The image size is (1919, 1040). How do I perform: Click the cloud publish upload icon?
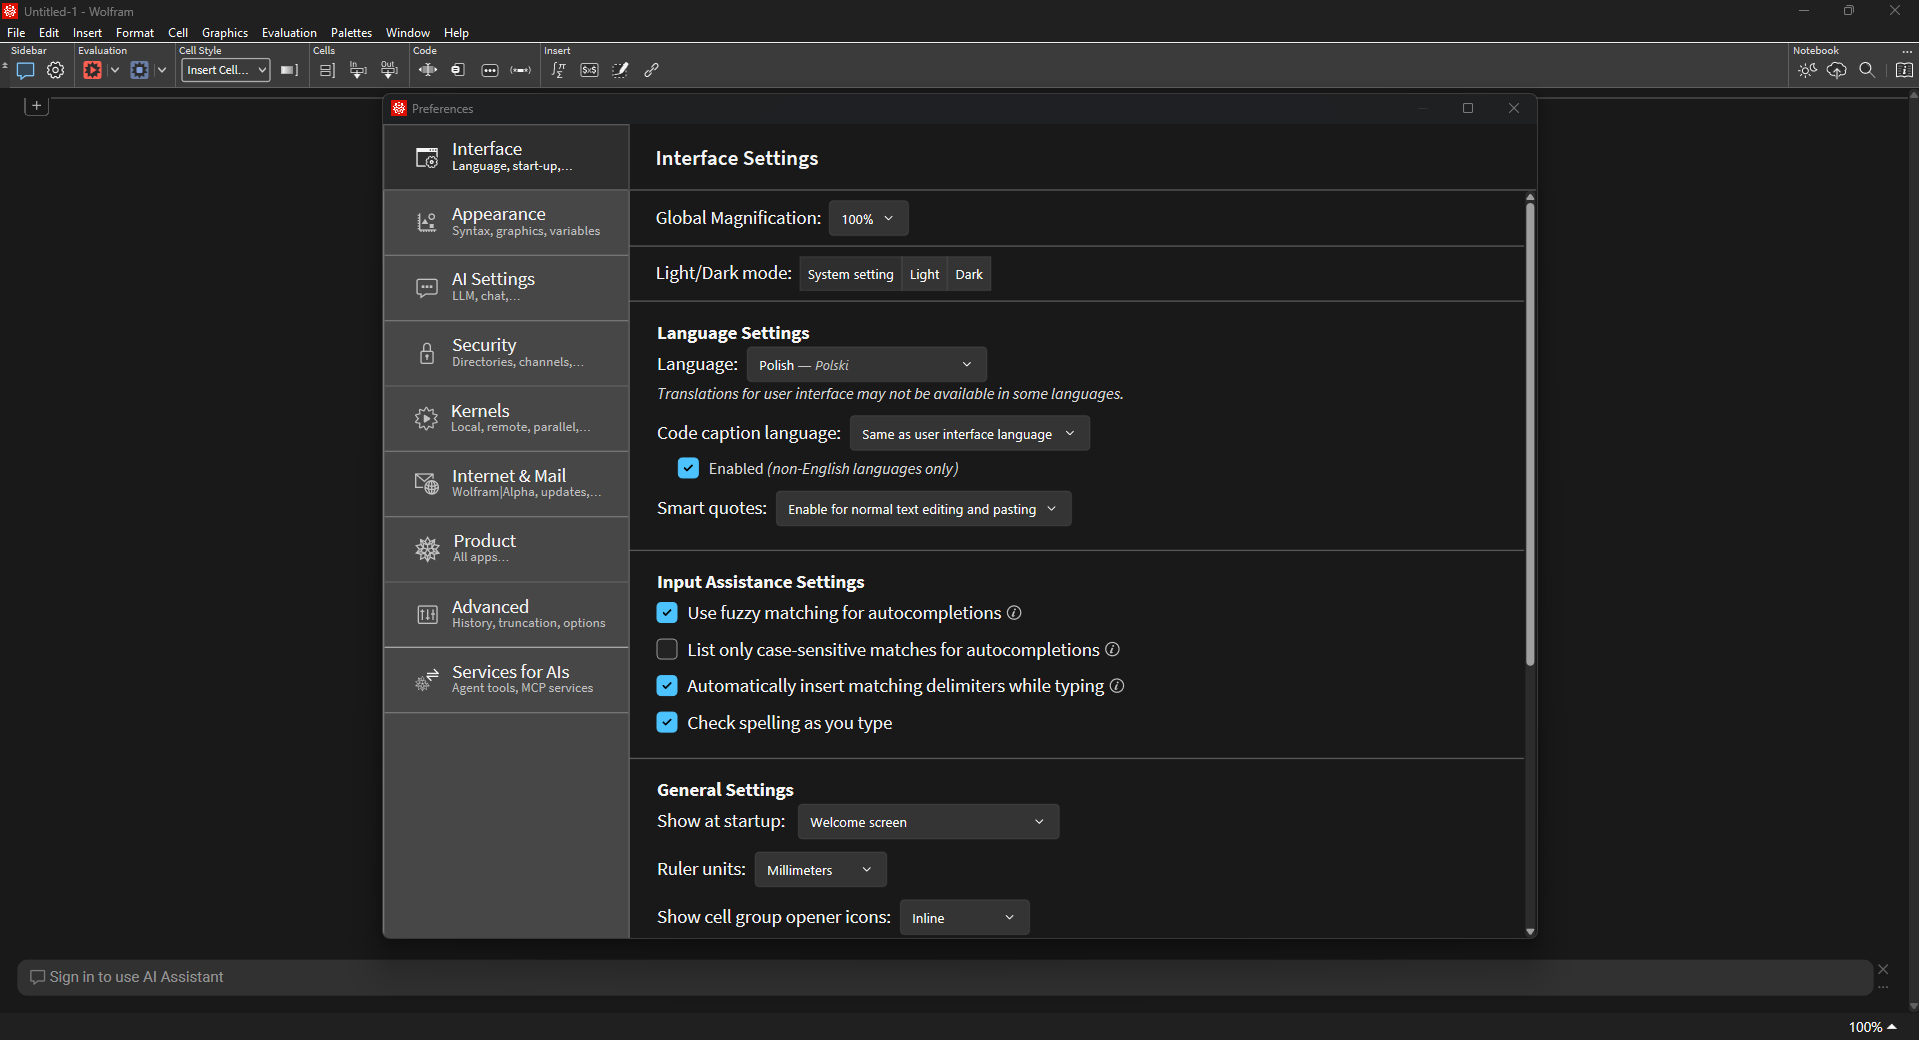pos(1837,70)
